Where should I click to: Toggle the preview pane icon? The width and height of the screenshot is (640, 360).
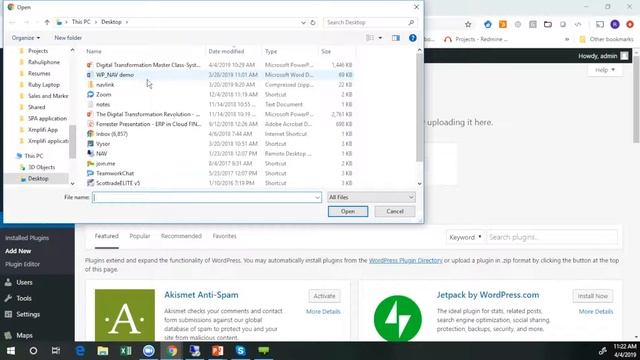click(396, 38)
